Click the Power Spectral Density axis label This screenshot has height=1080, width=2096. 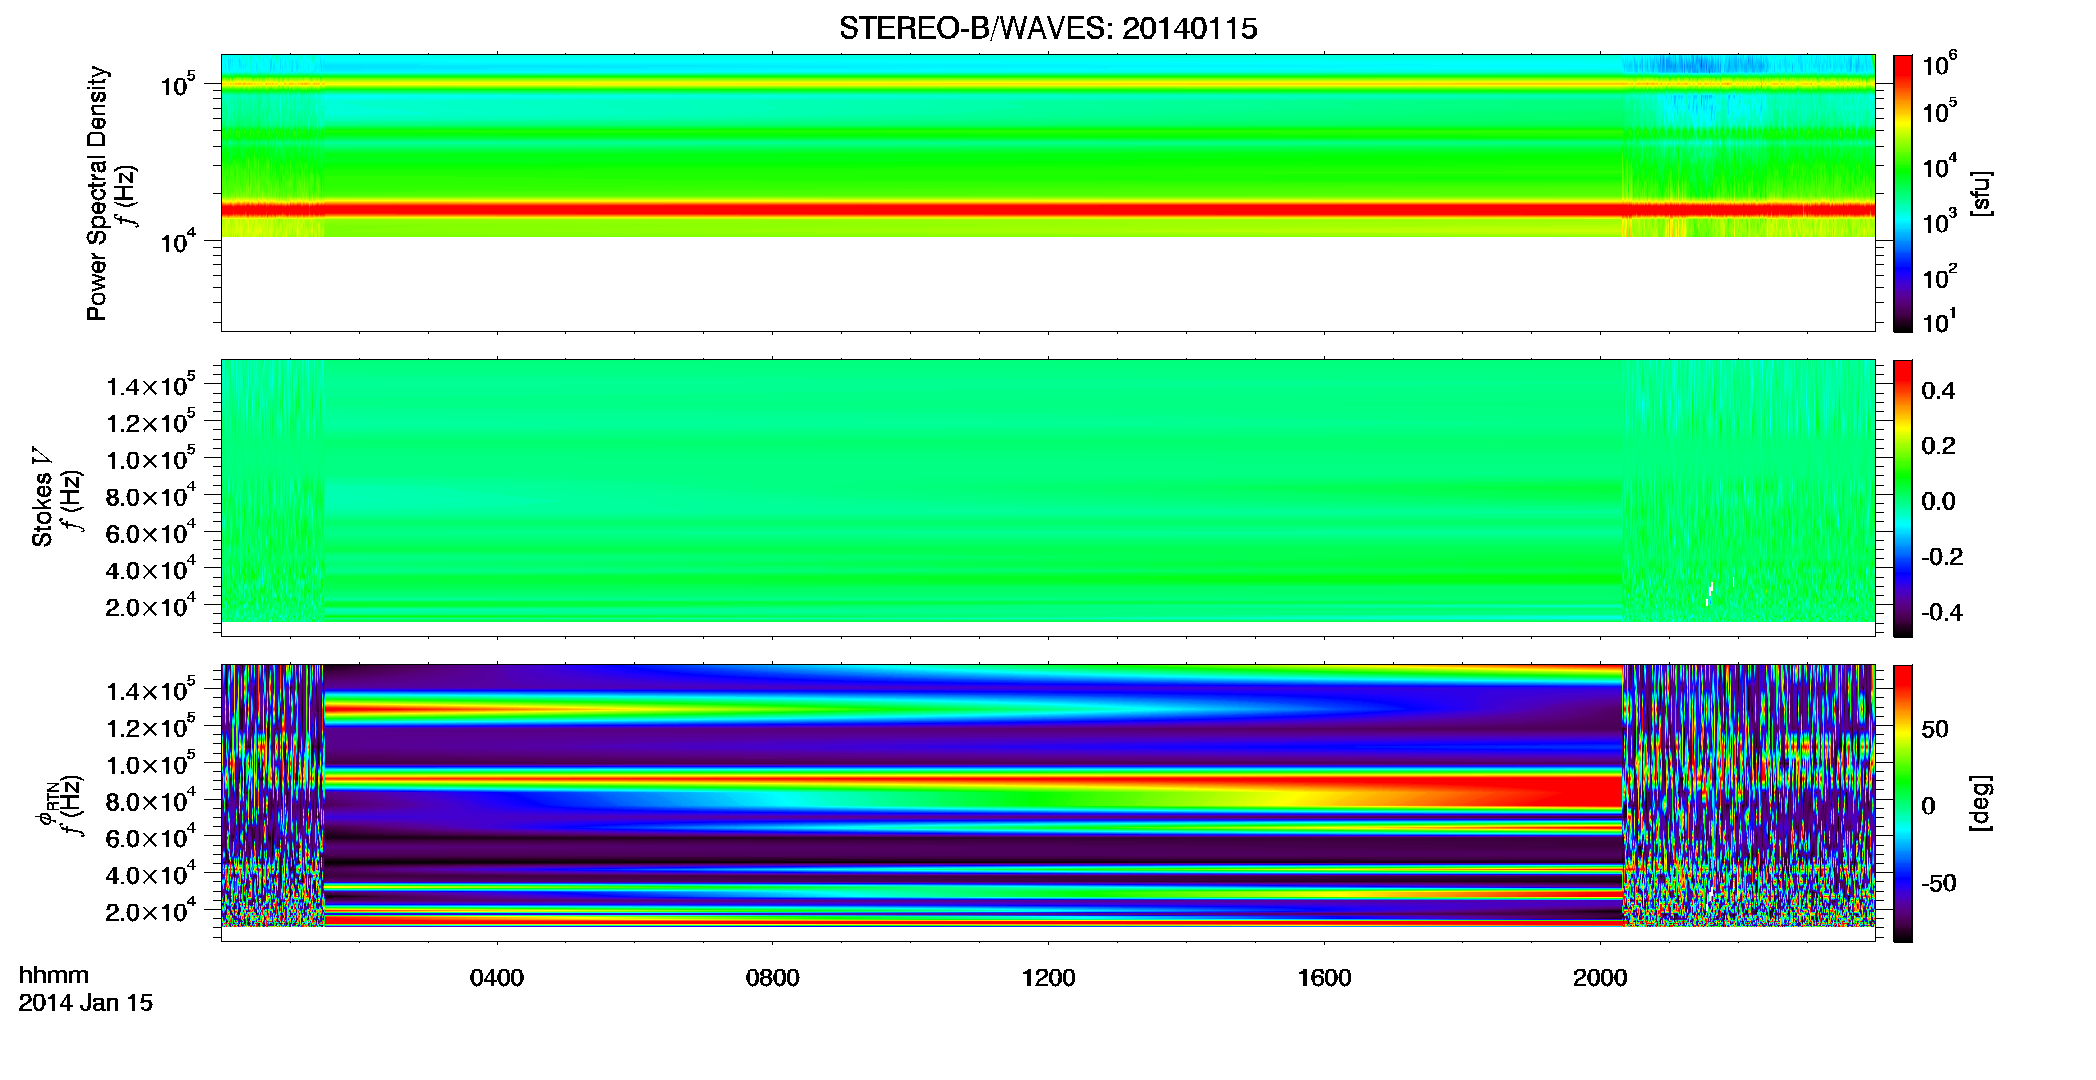point(97,193)
